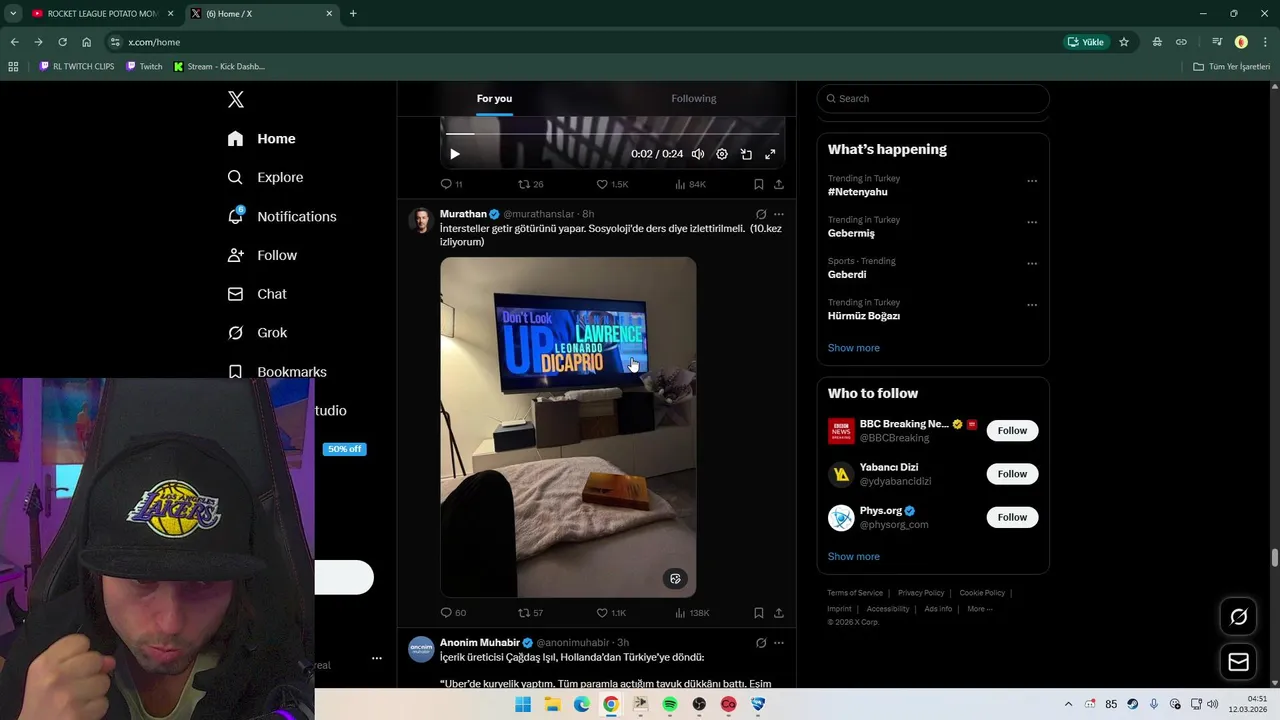Open floating messages envelope button
Image resolution: width=1280 pixels, height=720 pixels.
(1238, 662)
